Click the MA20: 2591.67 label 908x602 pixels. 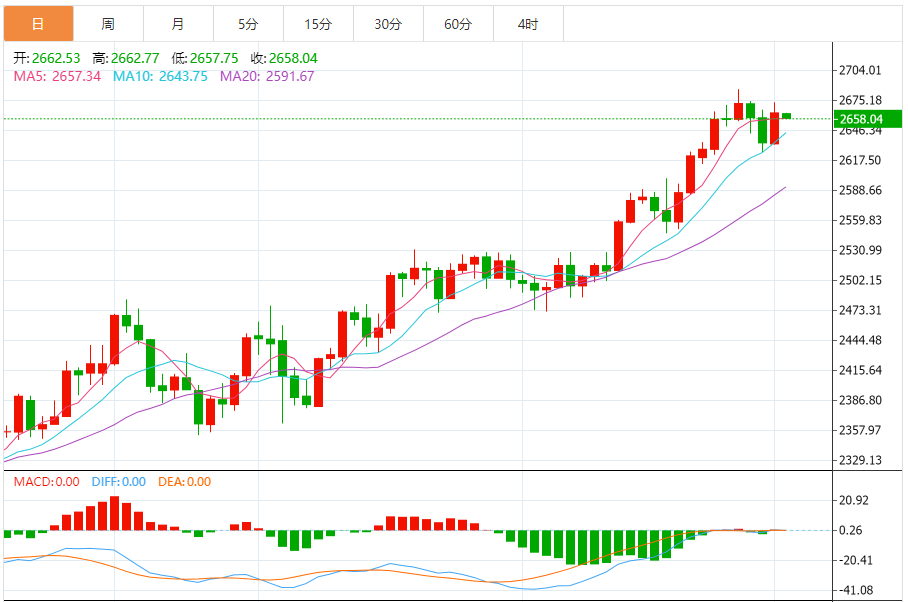pos(267,76)
